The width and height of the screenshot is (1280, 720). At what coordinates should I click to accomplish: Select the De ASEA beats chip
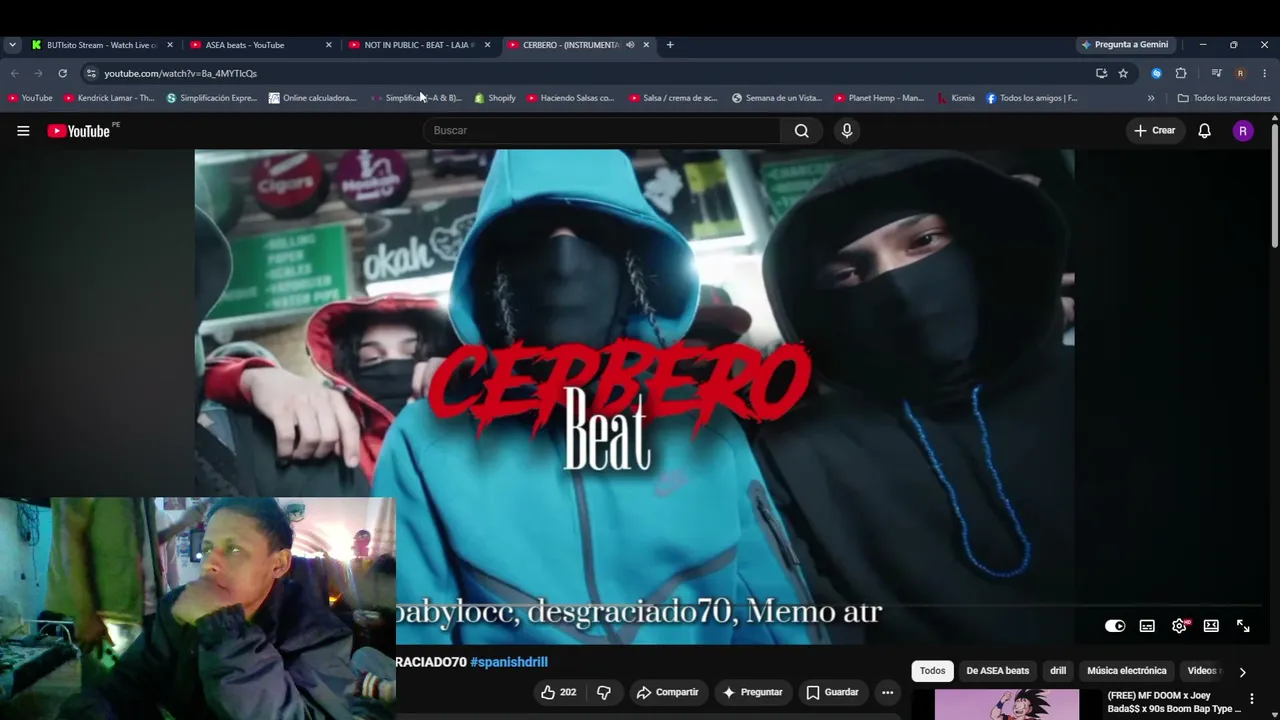[x=997, y=671]
